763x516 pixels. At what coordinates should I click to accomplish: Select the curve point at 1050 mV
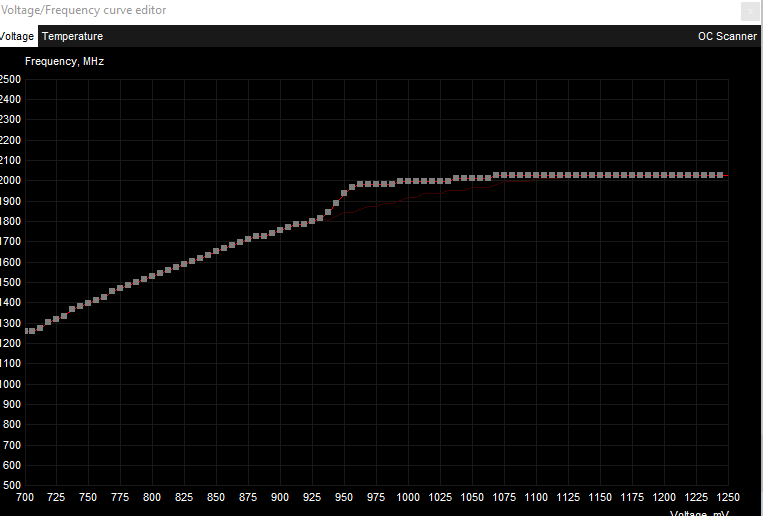[x=472, y=178]
